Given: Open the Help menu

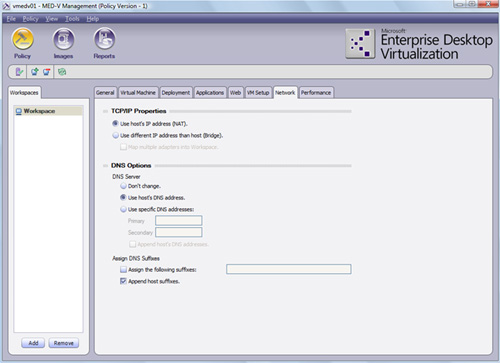Looking at the screenshot, I should (x=93, y=19).
